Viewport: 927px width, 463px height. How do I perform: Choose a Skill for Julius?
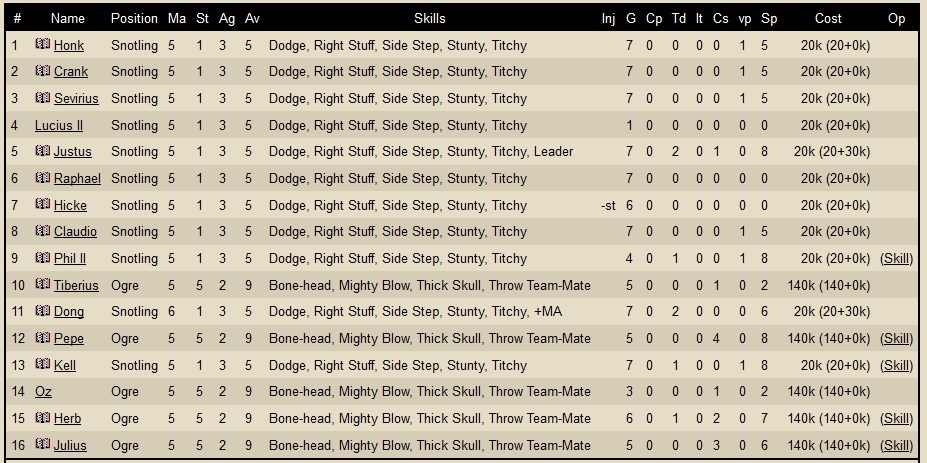(x=896, y=445)
